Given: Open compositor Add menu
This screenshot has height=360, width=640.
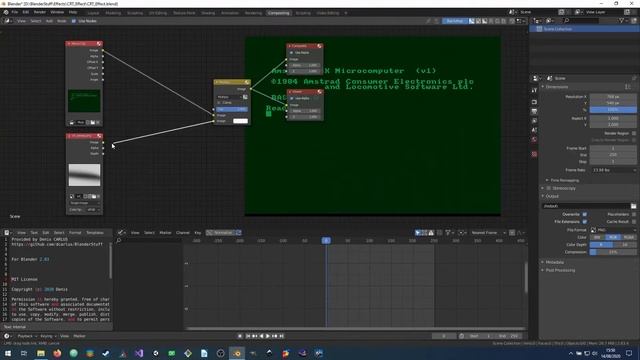Looking at the screenshot, I should (x=49, y=21).
